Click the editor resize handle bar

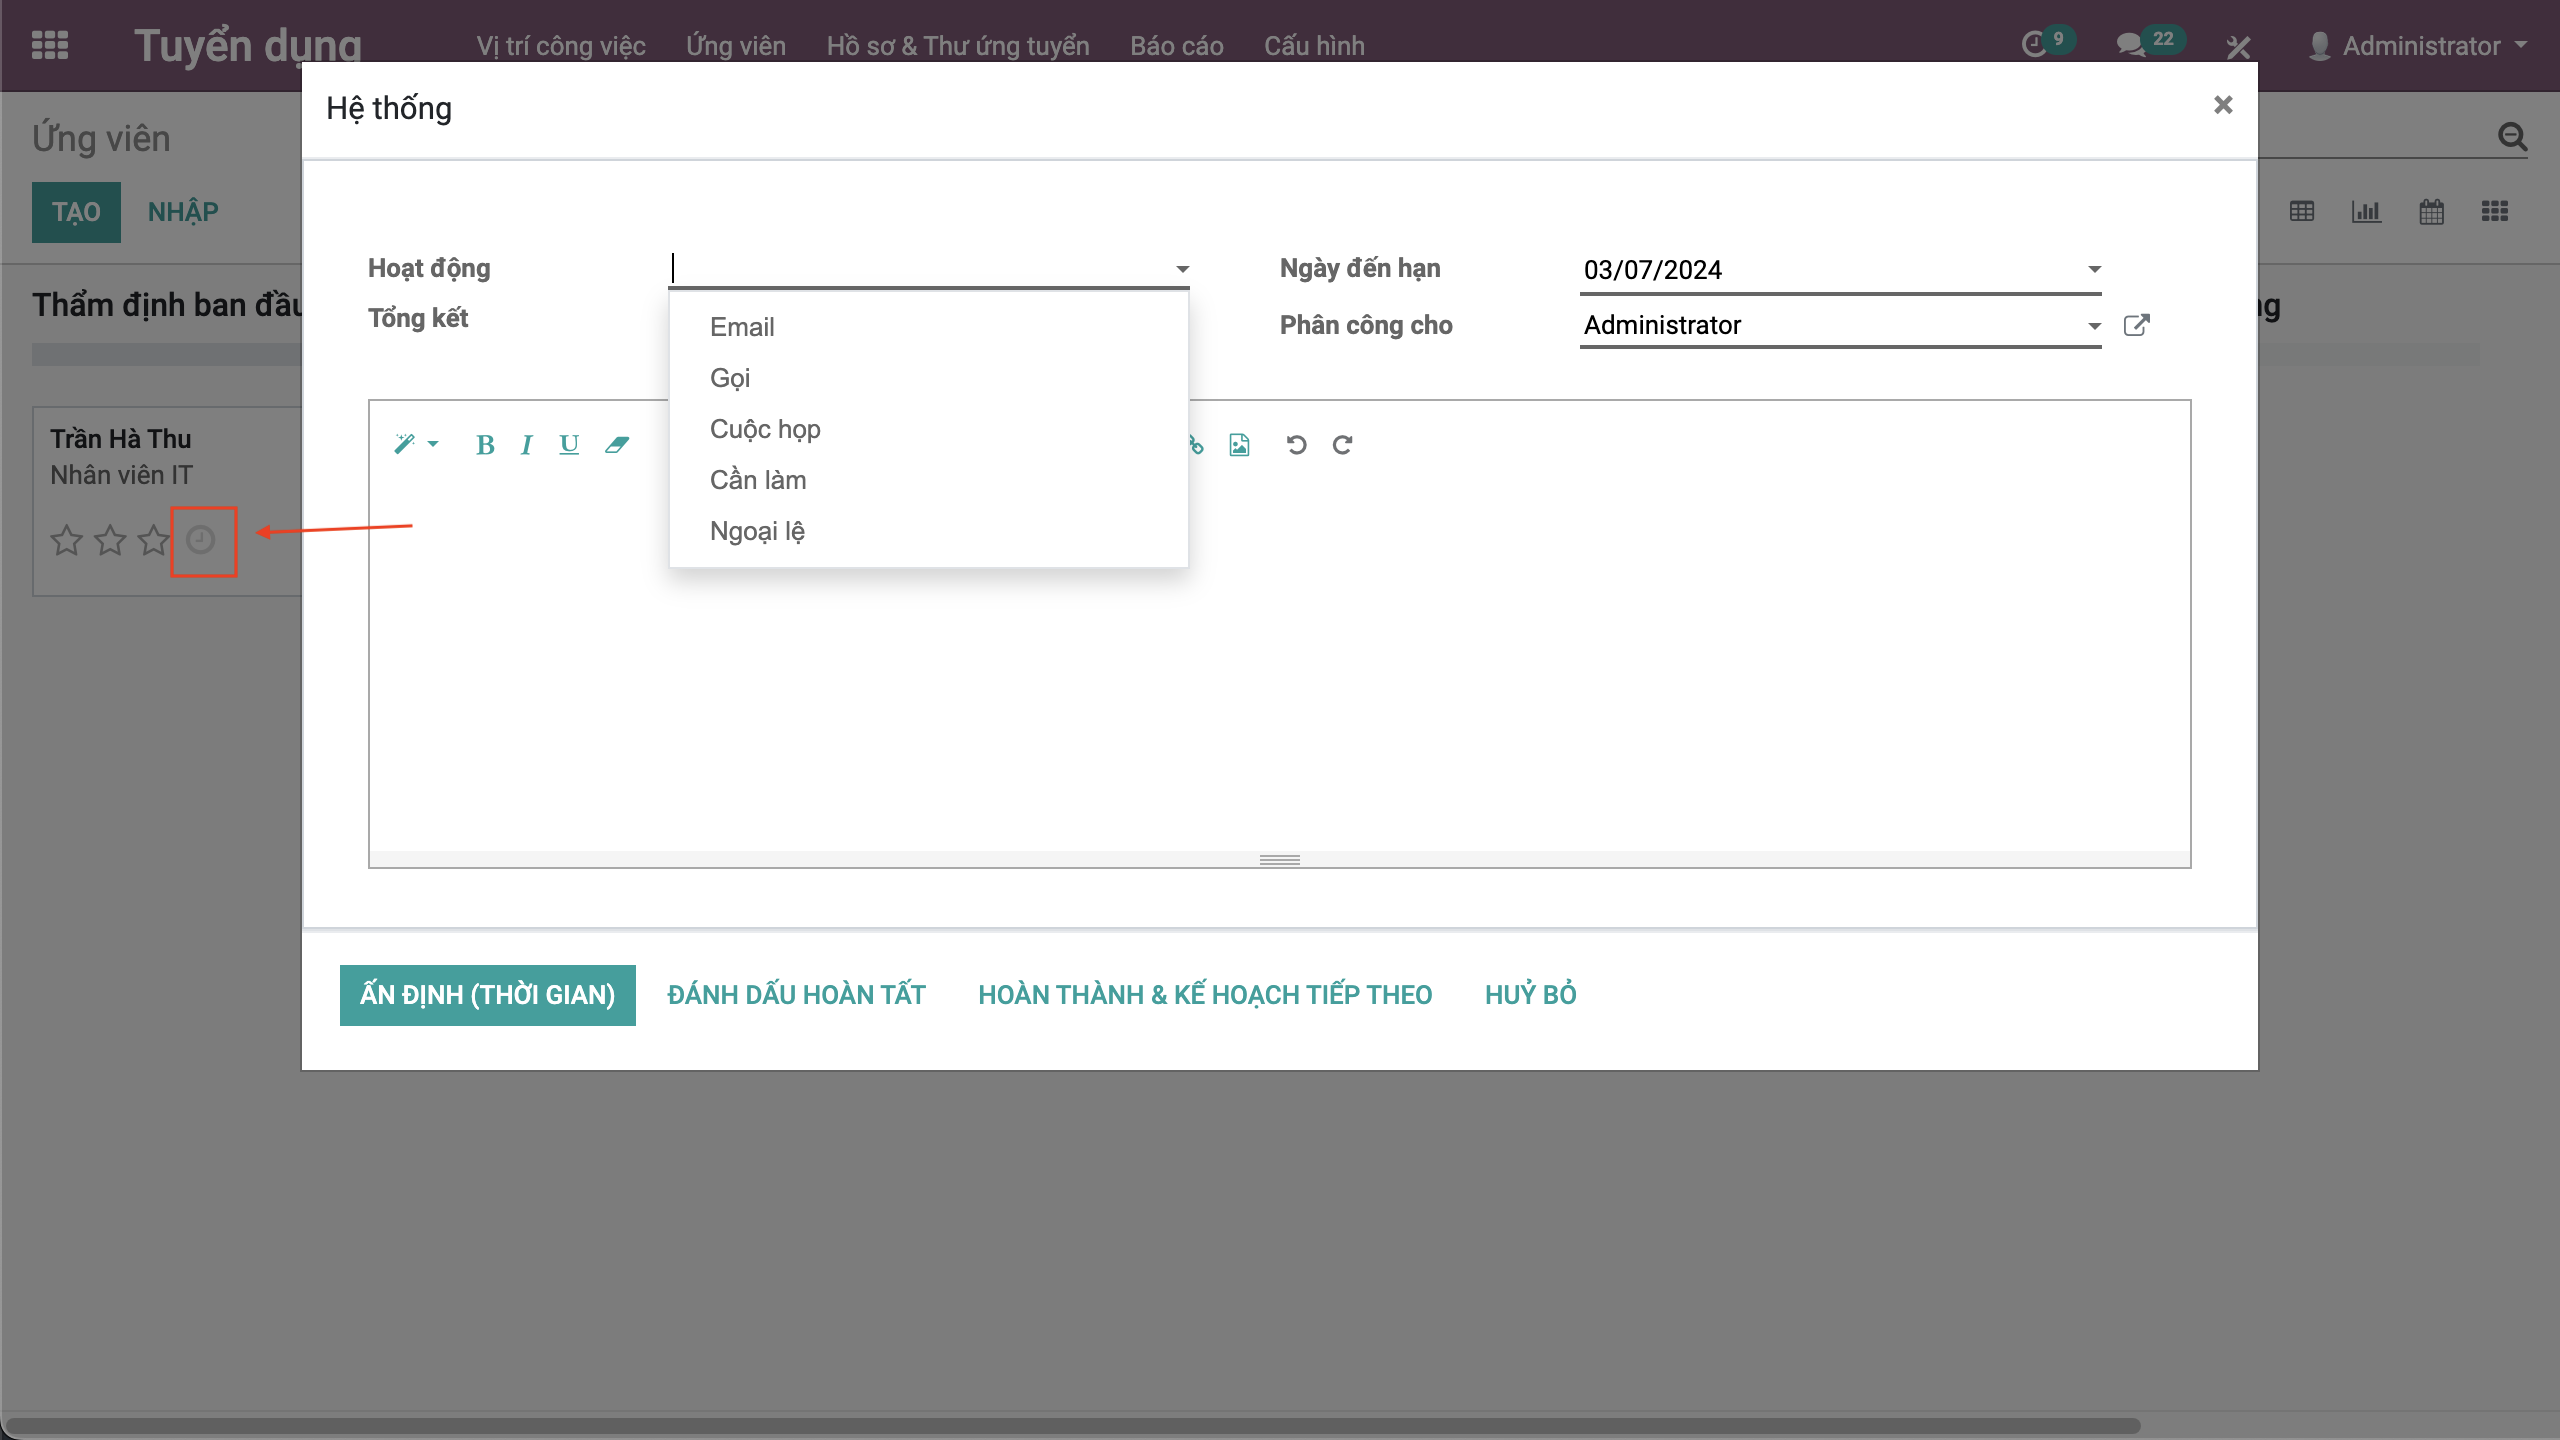click(1279, 860)
